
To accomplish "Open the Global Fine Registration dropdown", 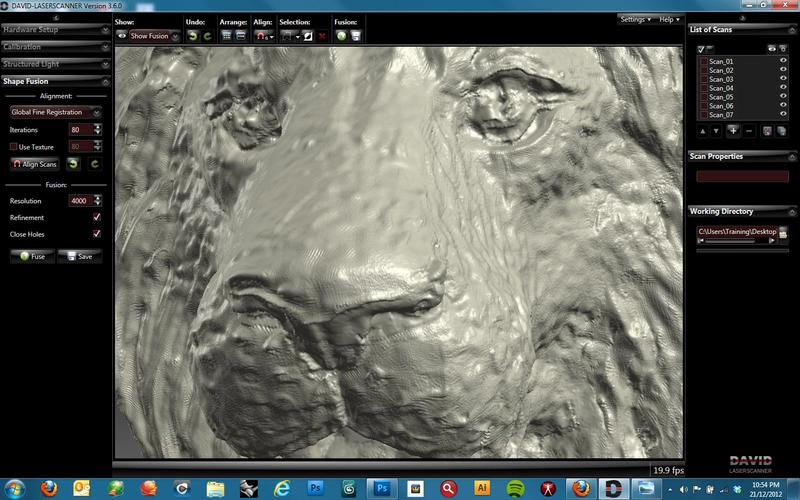I will tap(54, 112).
